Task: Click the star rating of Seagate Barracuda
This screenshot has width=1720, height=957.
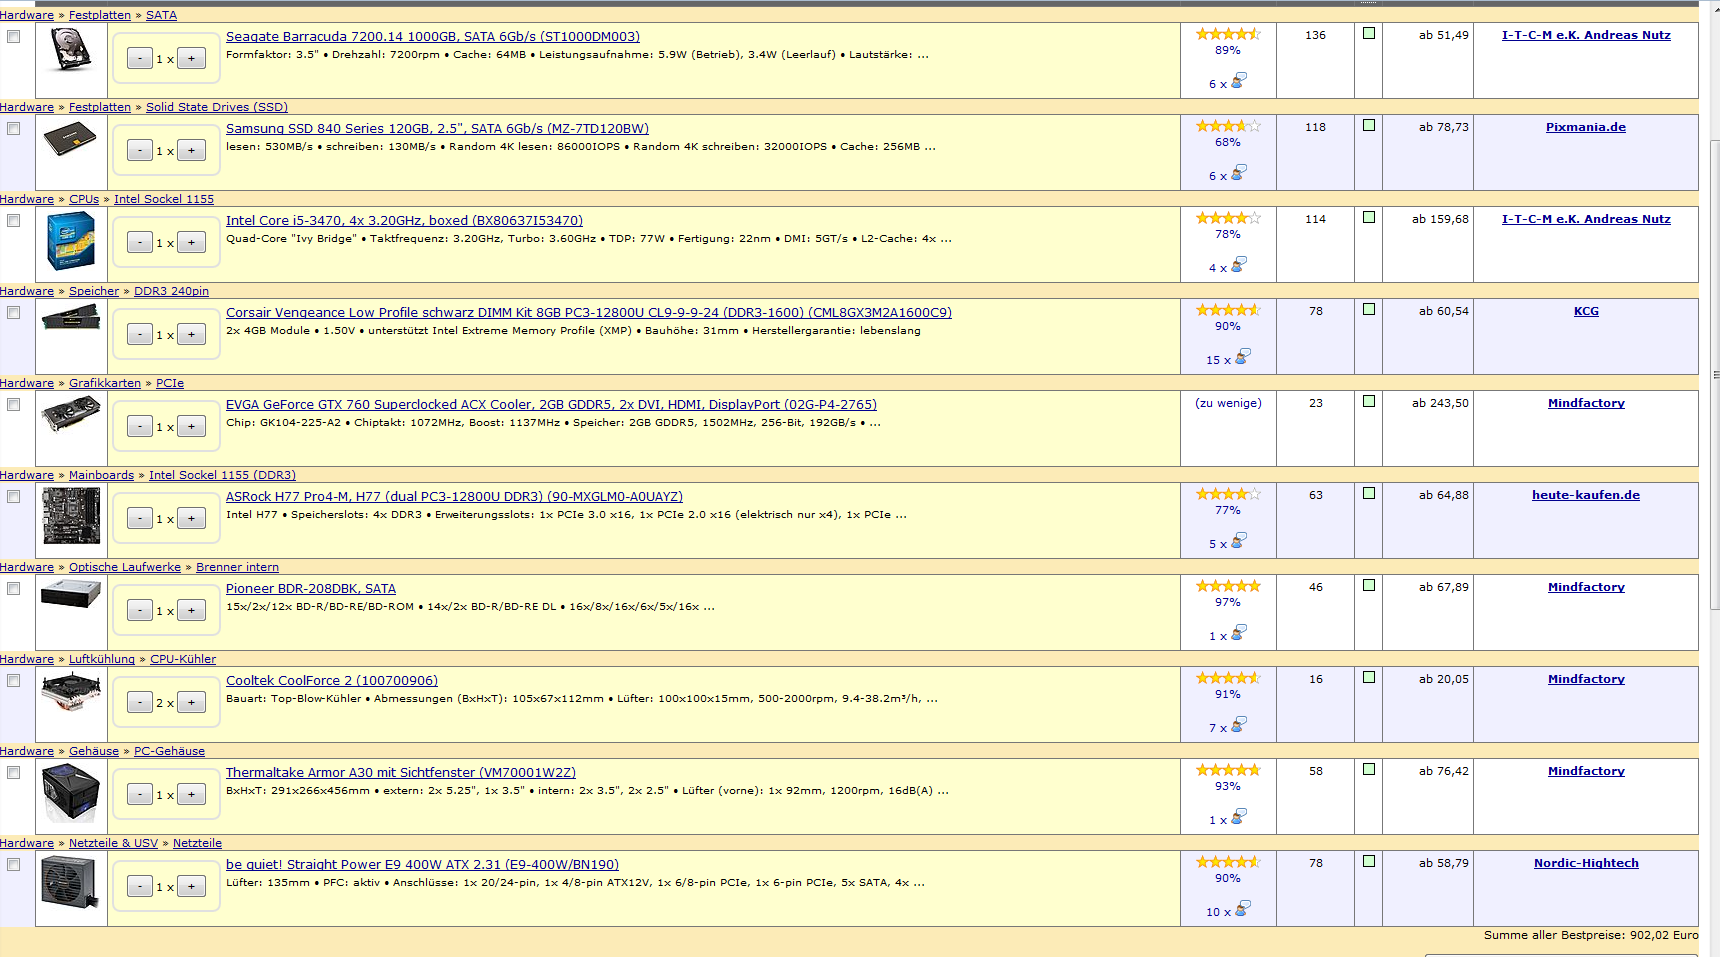Action: (1228, 34)
